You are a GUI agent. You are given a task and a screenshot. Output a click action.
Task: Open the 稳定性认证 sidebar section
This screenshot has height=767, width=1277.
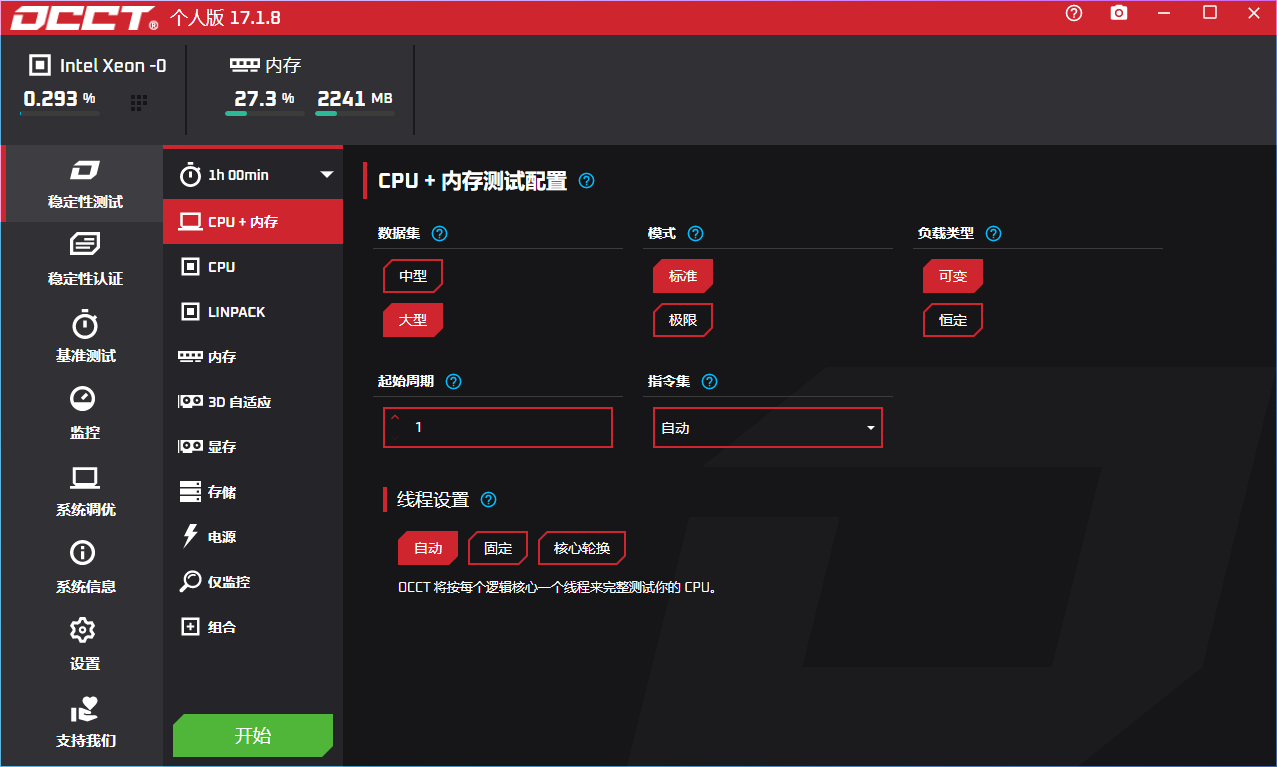pos(85,261)
